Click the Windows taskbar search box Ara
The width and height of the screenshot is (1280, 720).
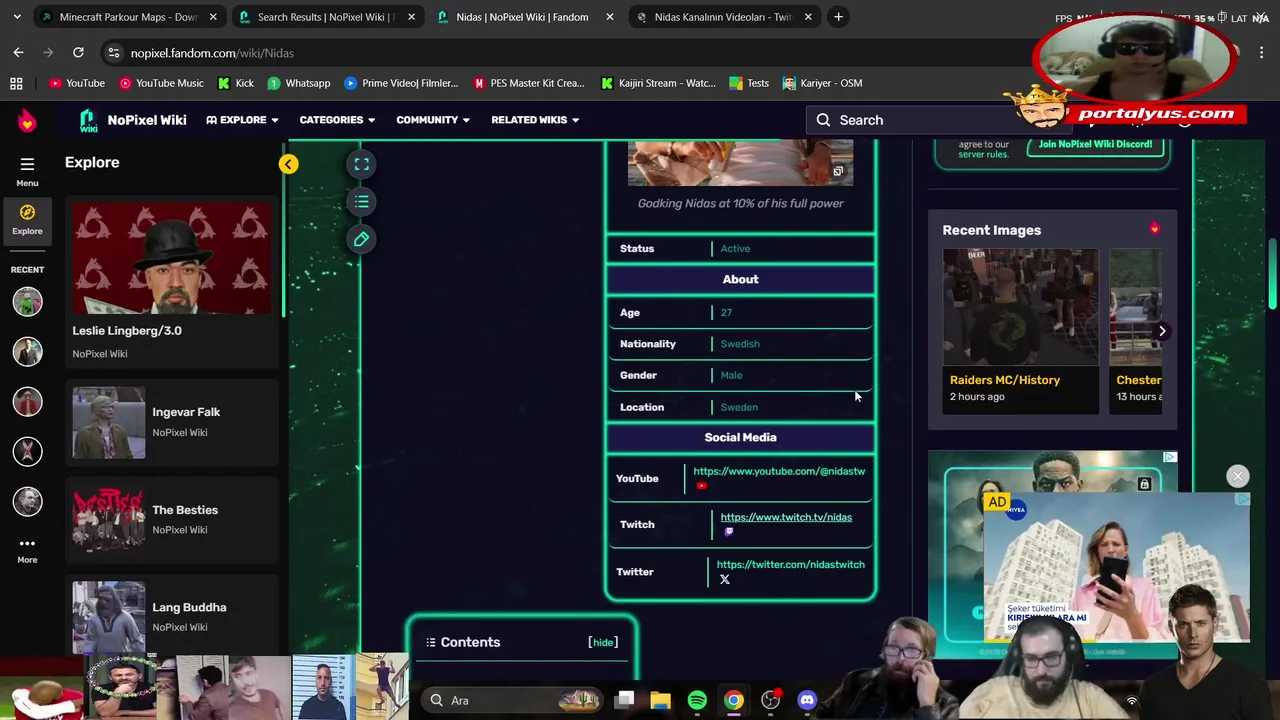tap(510, 700)
